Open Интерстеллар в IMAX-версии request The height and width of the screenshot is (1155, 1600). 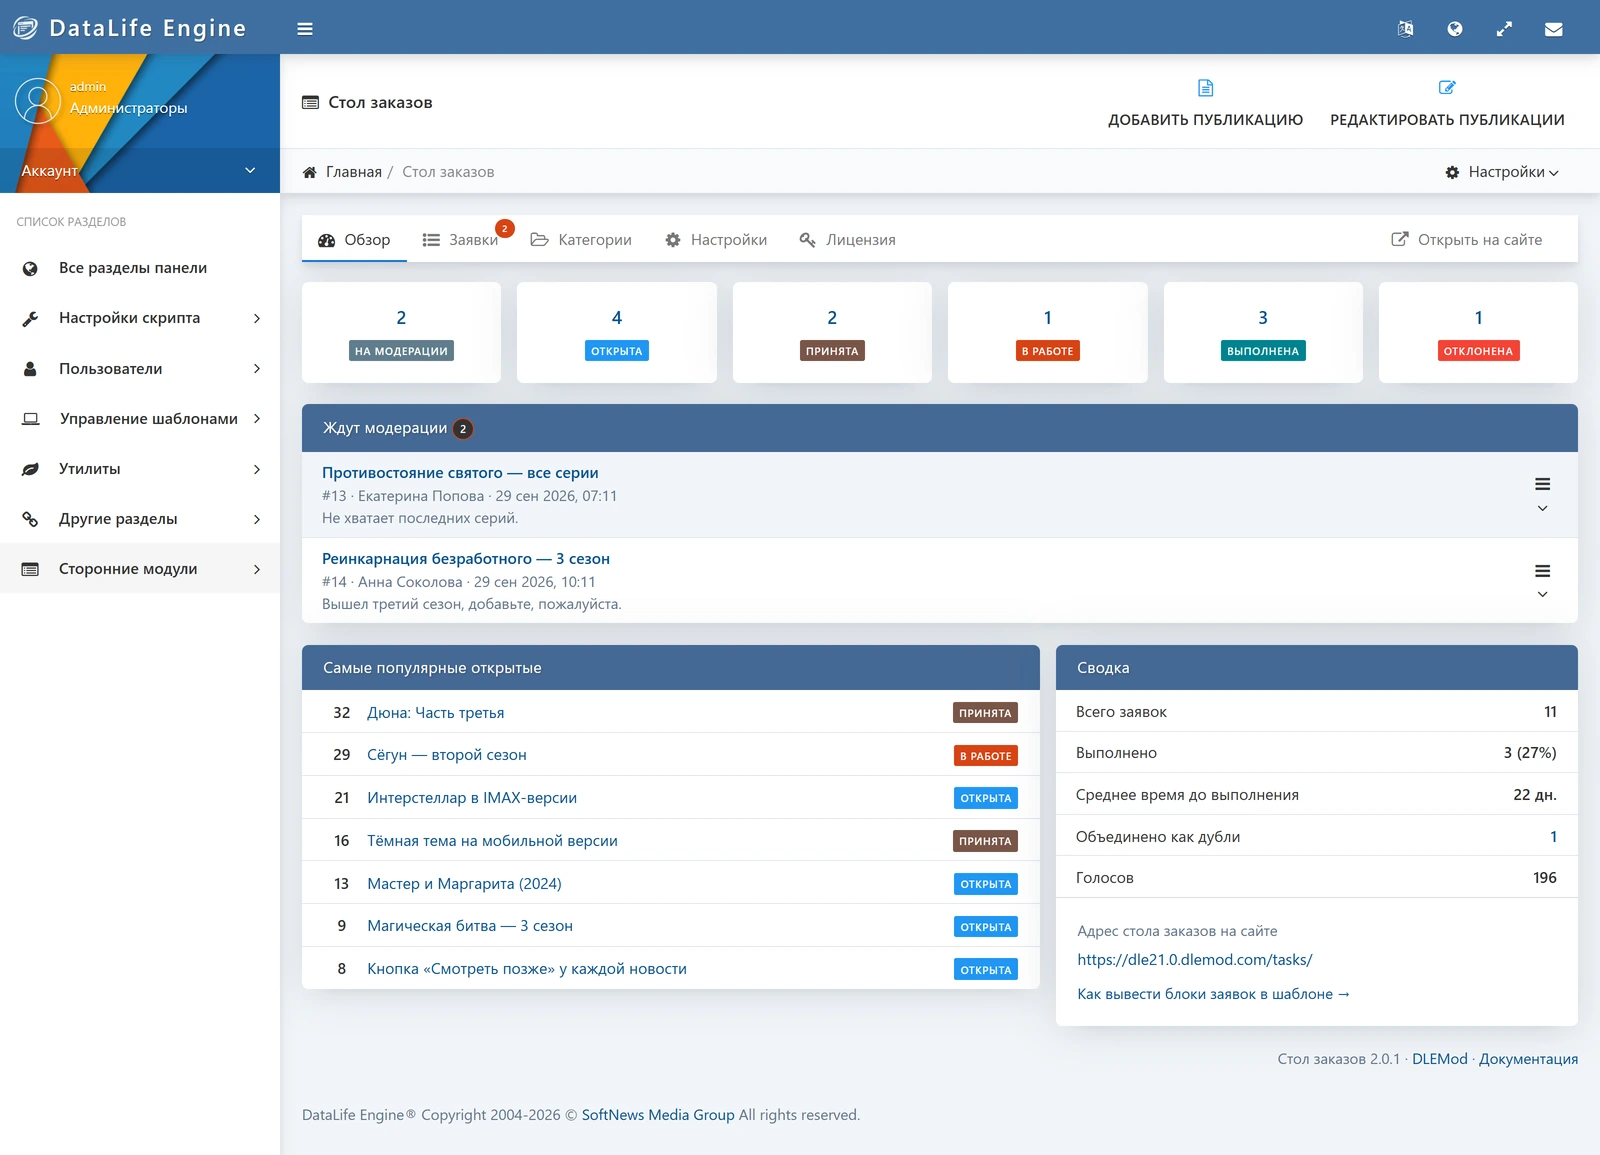tap(472, 798)
